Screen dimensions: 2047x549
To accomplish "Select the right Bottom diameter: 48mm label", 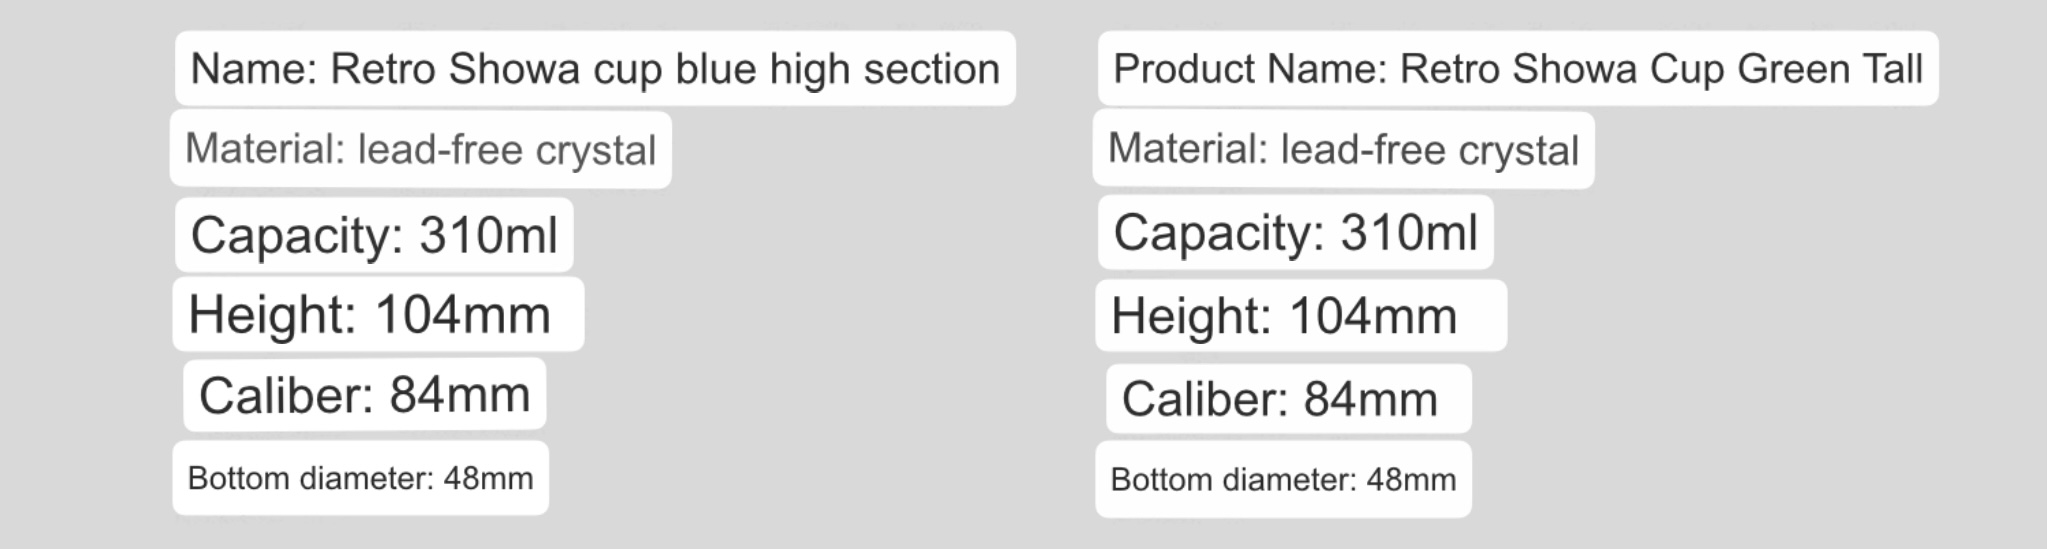I will point(1283,479).
